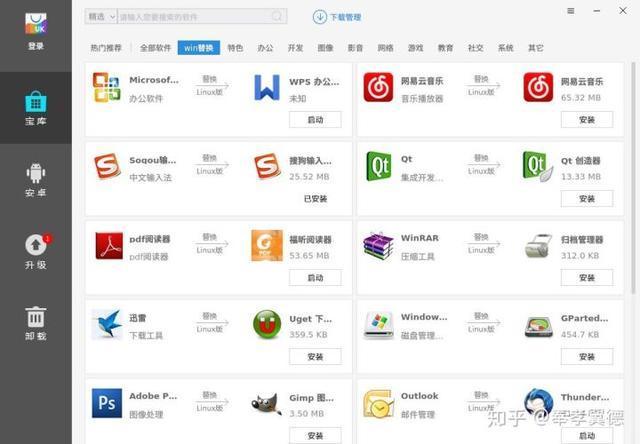Image resolution: width=640 pixels, height=444 pixels.
Task: Switch to the 图像 tab
Action: (x=325, y=48)
